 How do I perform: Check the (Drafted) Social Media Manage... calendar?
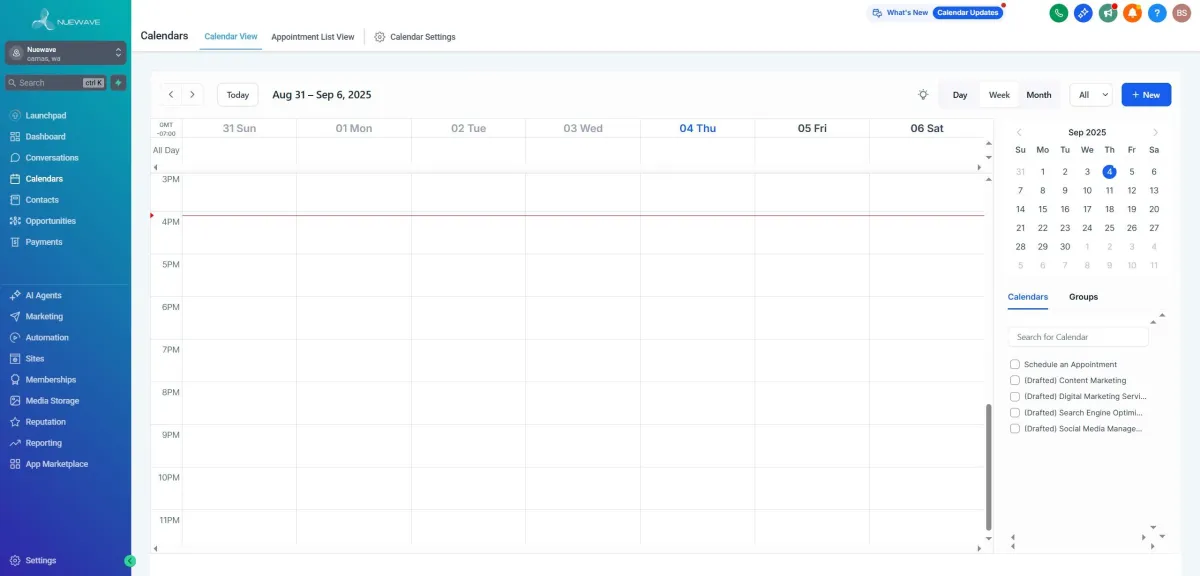(x=1015, y=429)
